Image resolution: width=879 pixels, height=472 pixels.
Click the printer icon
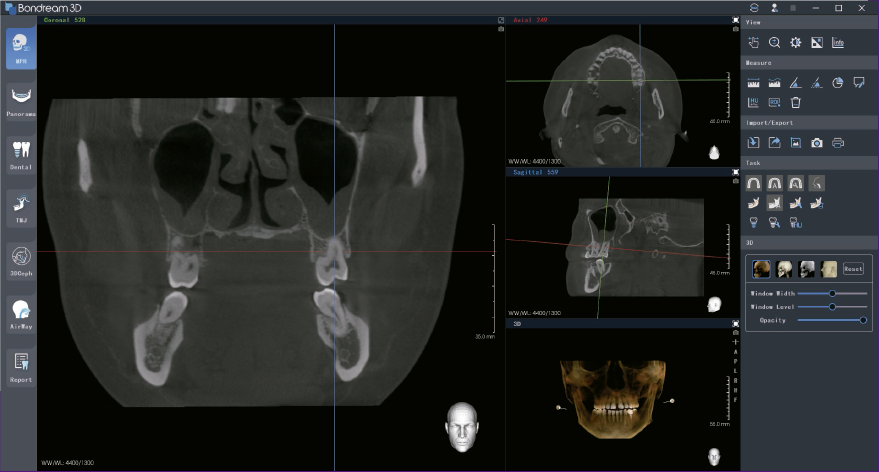click(838, 143)
